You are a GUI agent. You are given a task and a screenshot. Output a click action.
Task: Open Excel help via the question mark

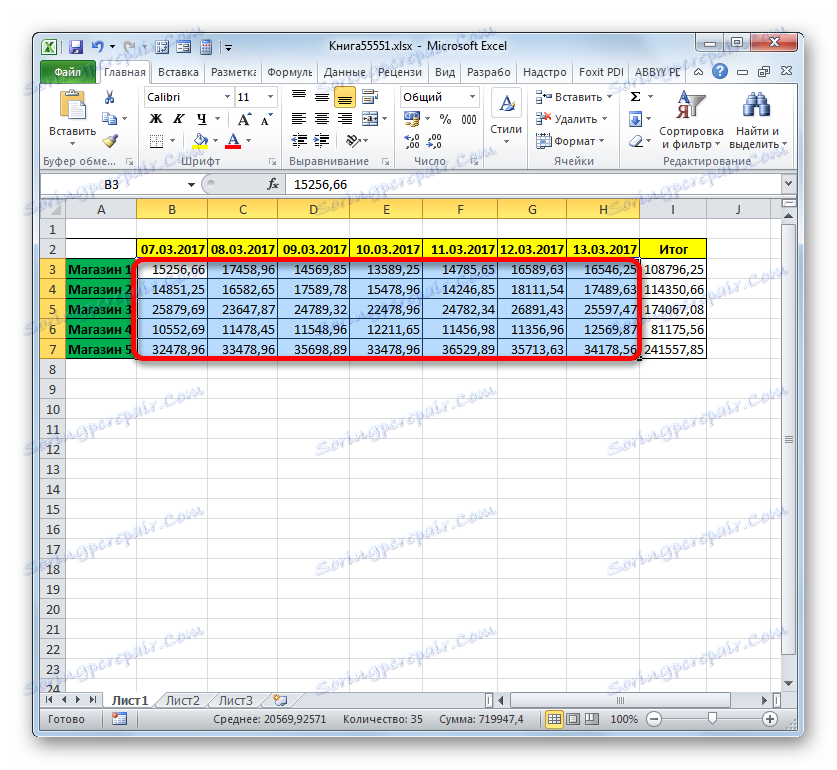pos(720,72)
